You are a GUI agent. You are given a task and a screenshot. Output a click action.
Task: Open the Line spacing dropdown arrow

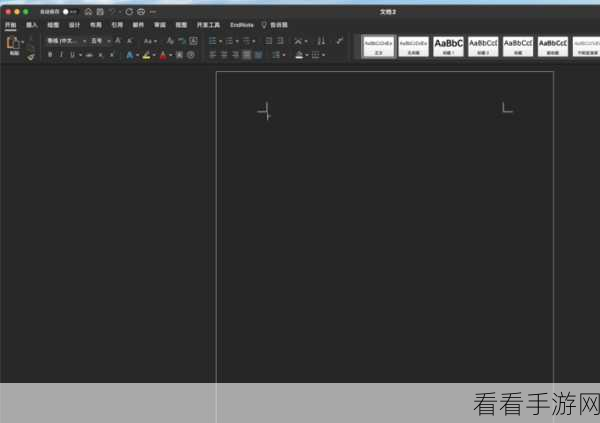284,56
